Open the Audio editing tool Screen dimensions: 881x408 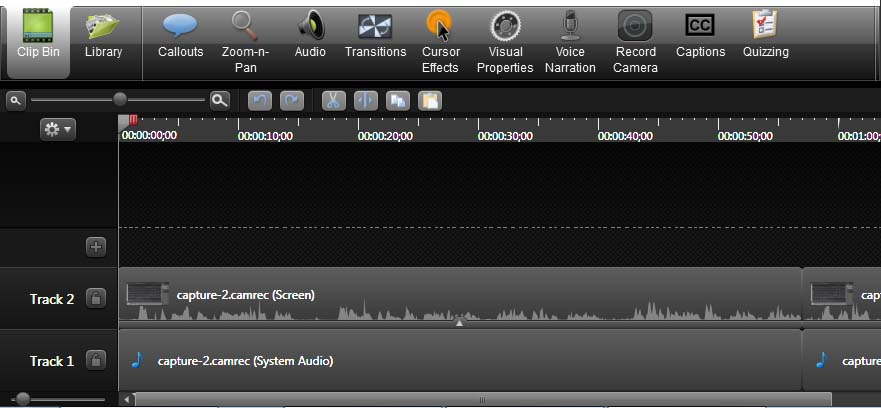tap(310, 38)
